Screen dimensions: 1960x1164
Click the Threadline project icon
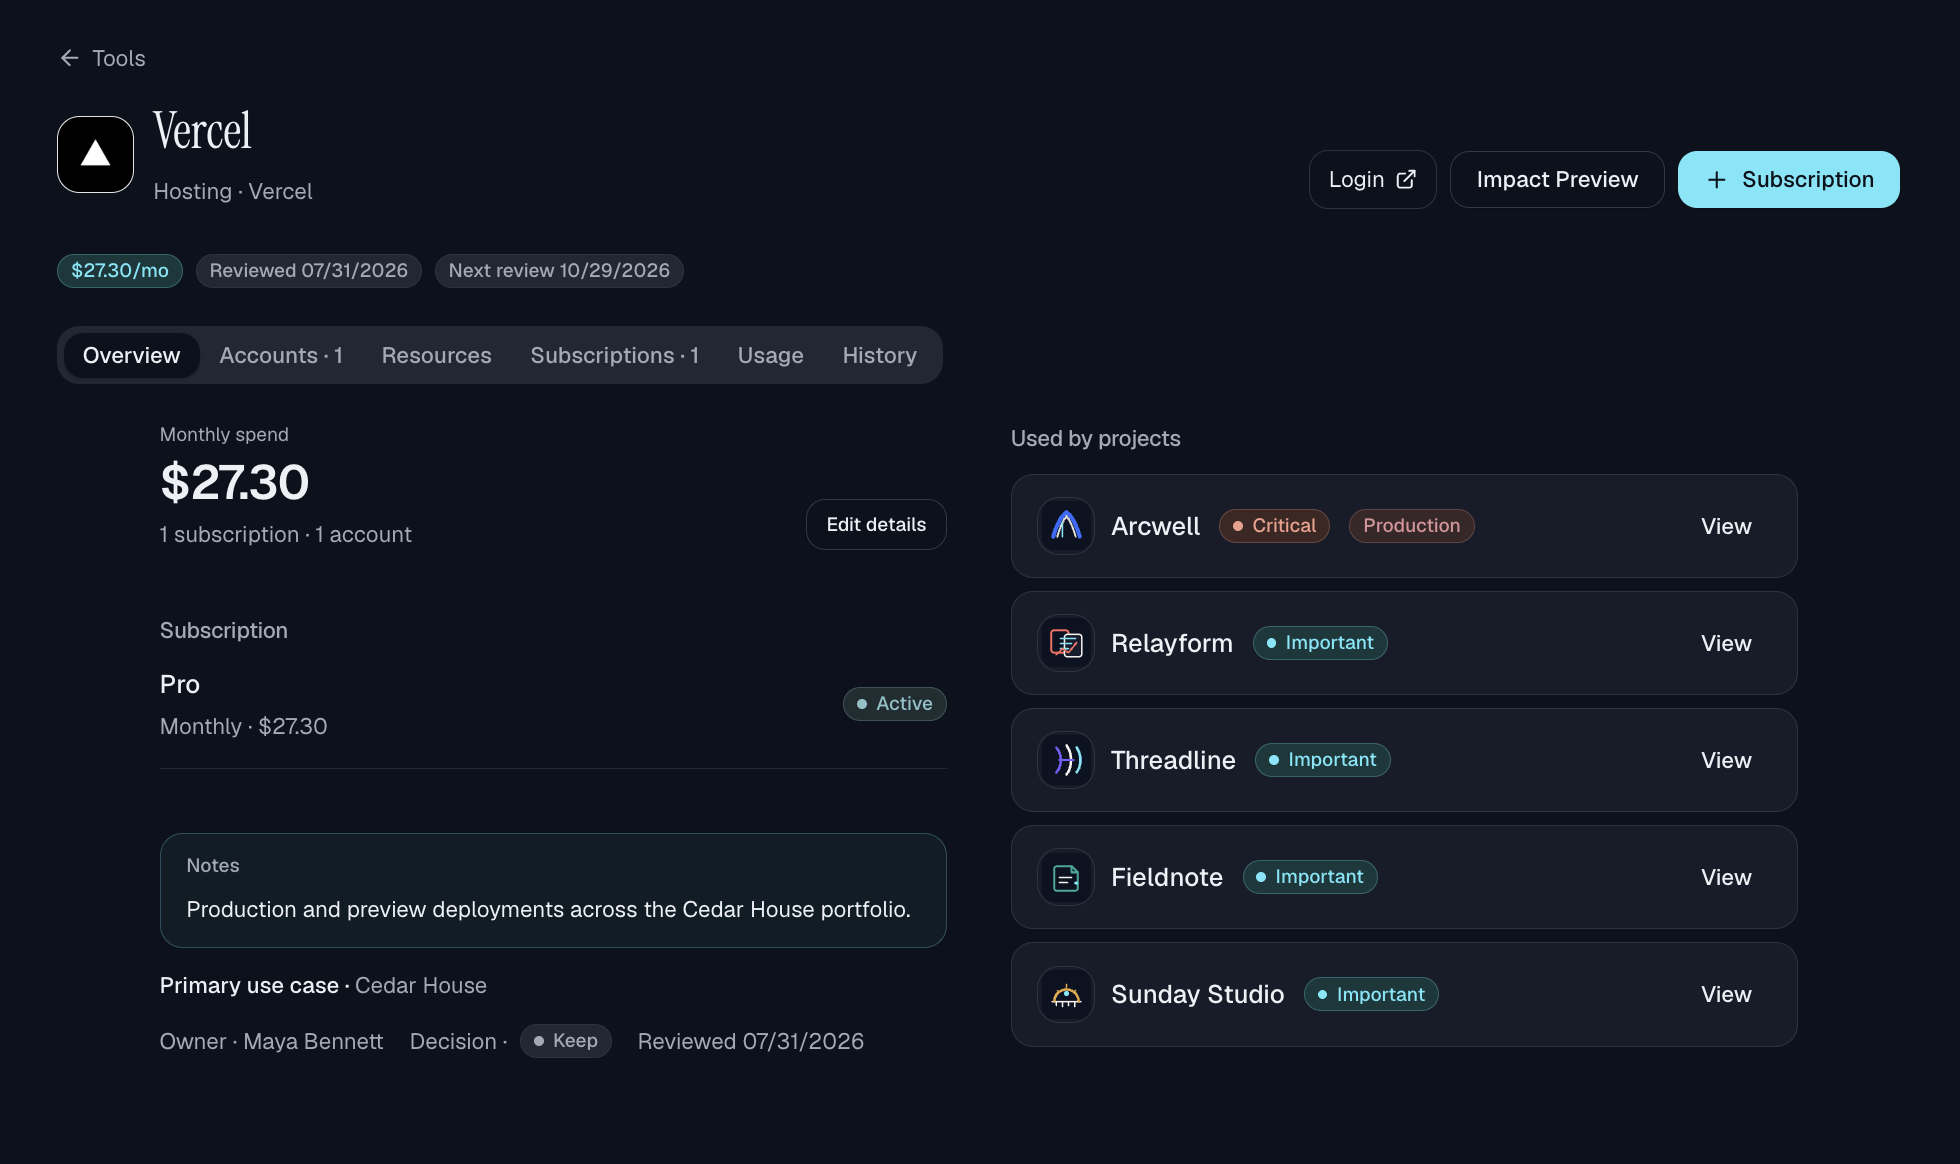[x=1066, y=760]
